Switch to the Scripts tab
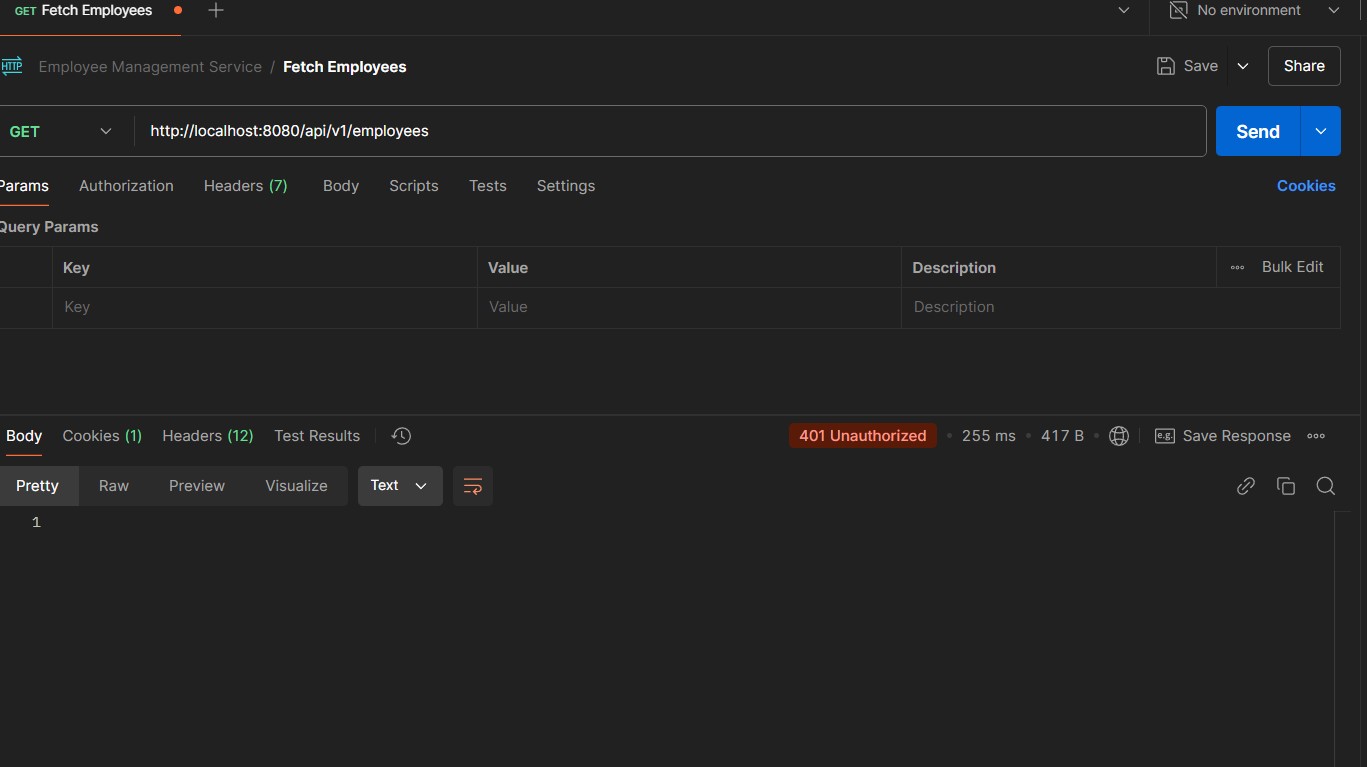The height and width of the screenshot is (767, 1367). pos(414,186)
